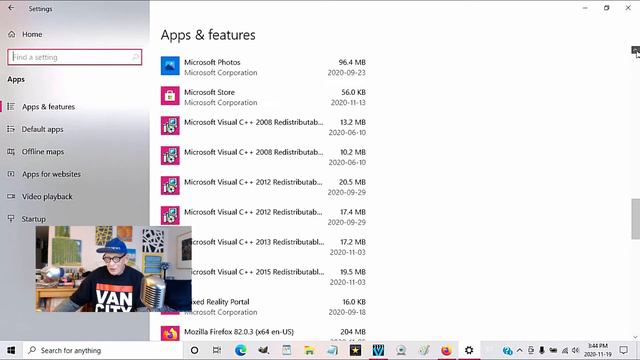
Task: Click icon of 17.4 MB Visual C++ 2012
Action: [x=170, y=216]
